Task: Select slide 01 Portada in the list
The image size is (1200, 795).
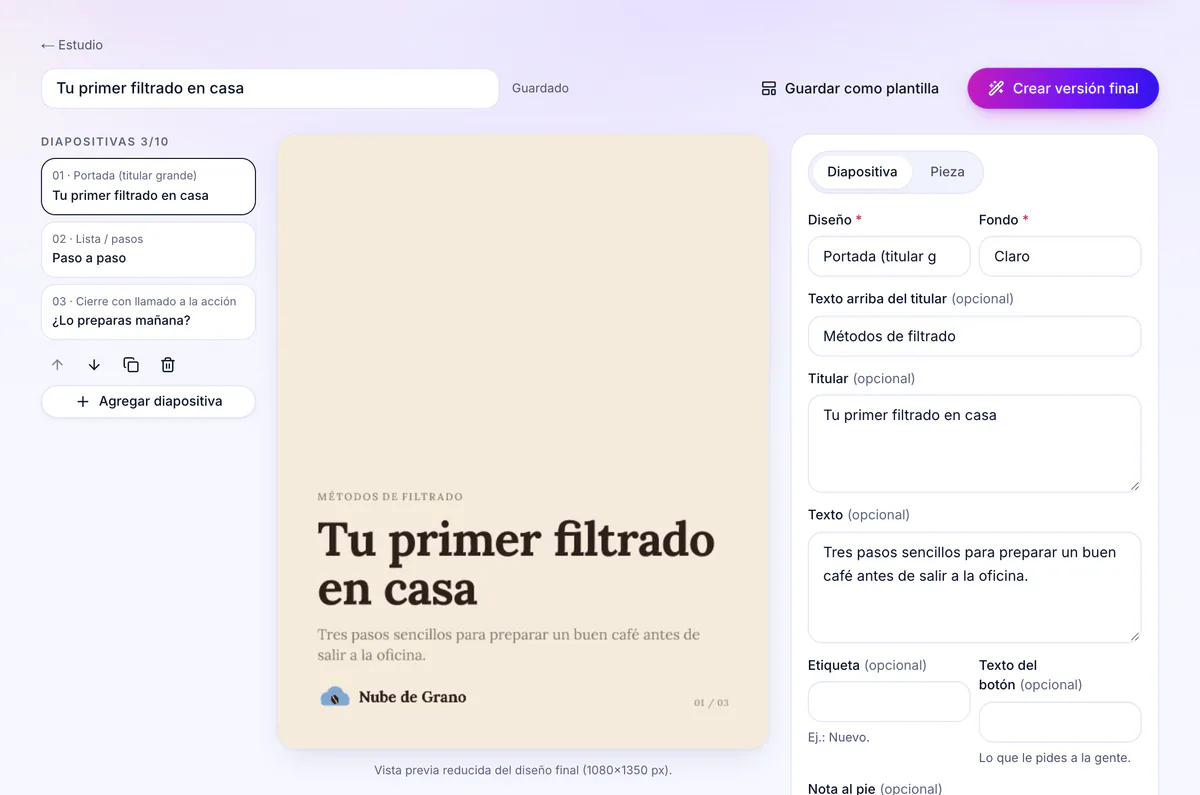Action: 148,186
